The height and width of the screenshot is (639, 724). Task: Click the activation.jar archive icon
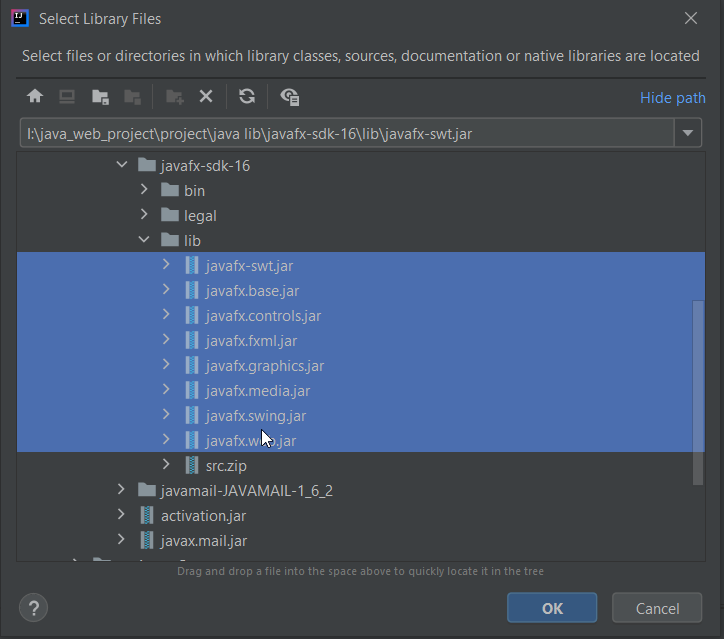click(147, 515)
